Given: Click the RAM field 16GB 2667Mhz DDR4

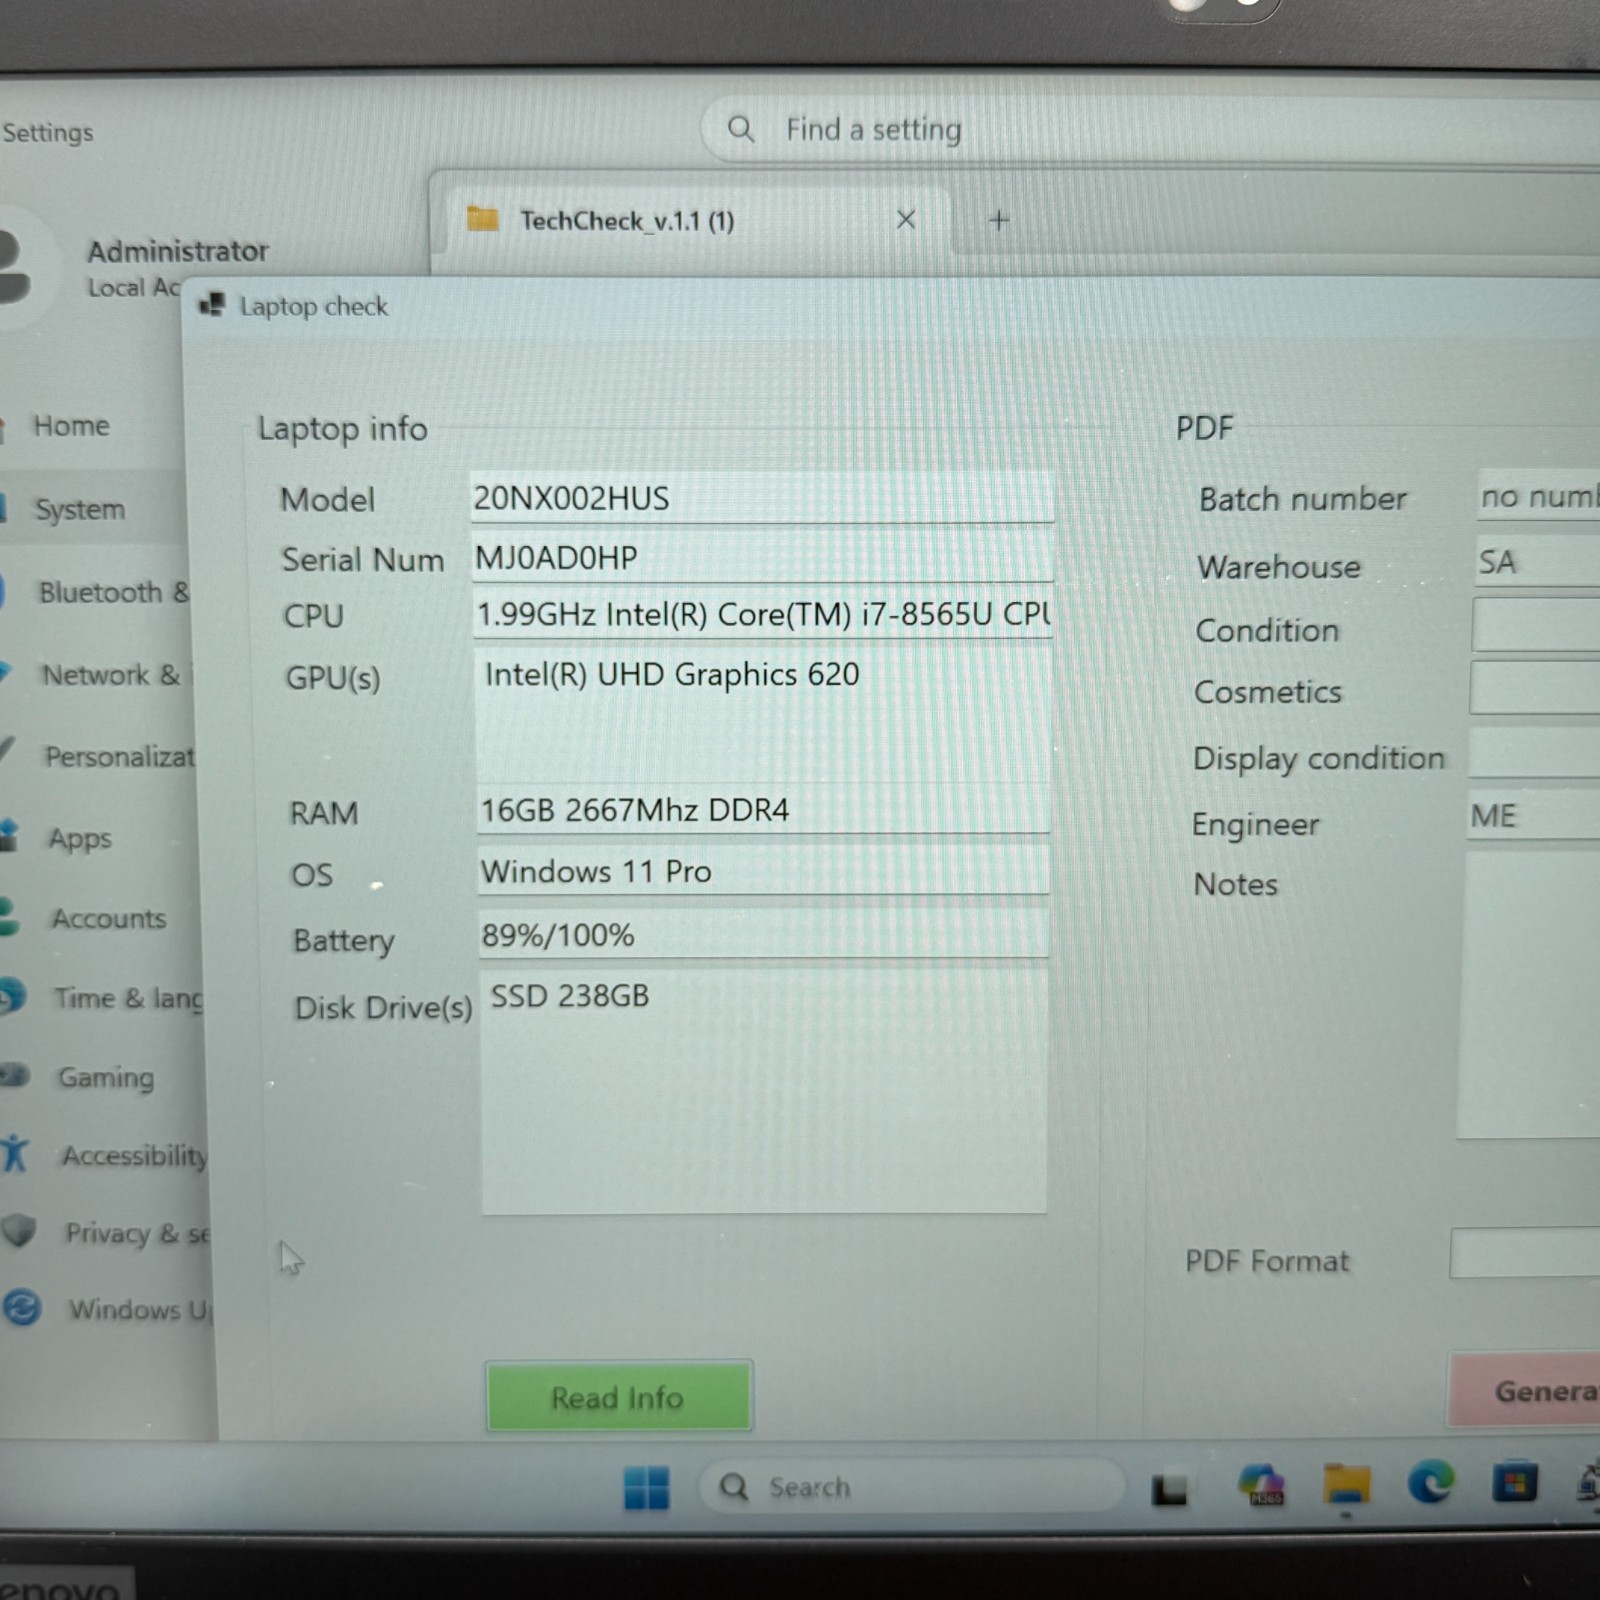Looking at the screenshot, I should (764, 810).
